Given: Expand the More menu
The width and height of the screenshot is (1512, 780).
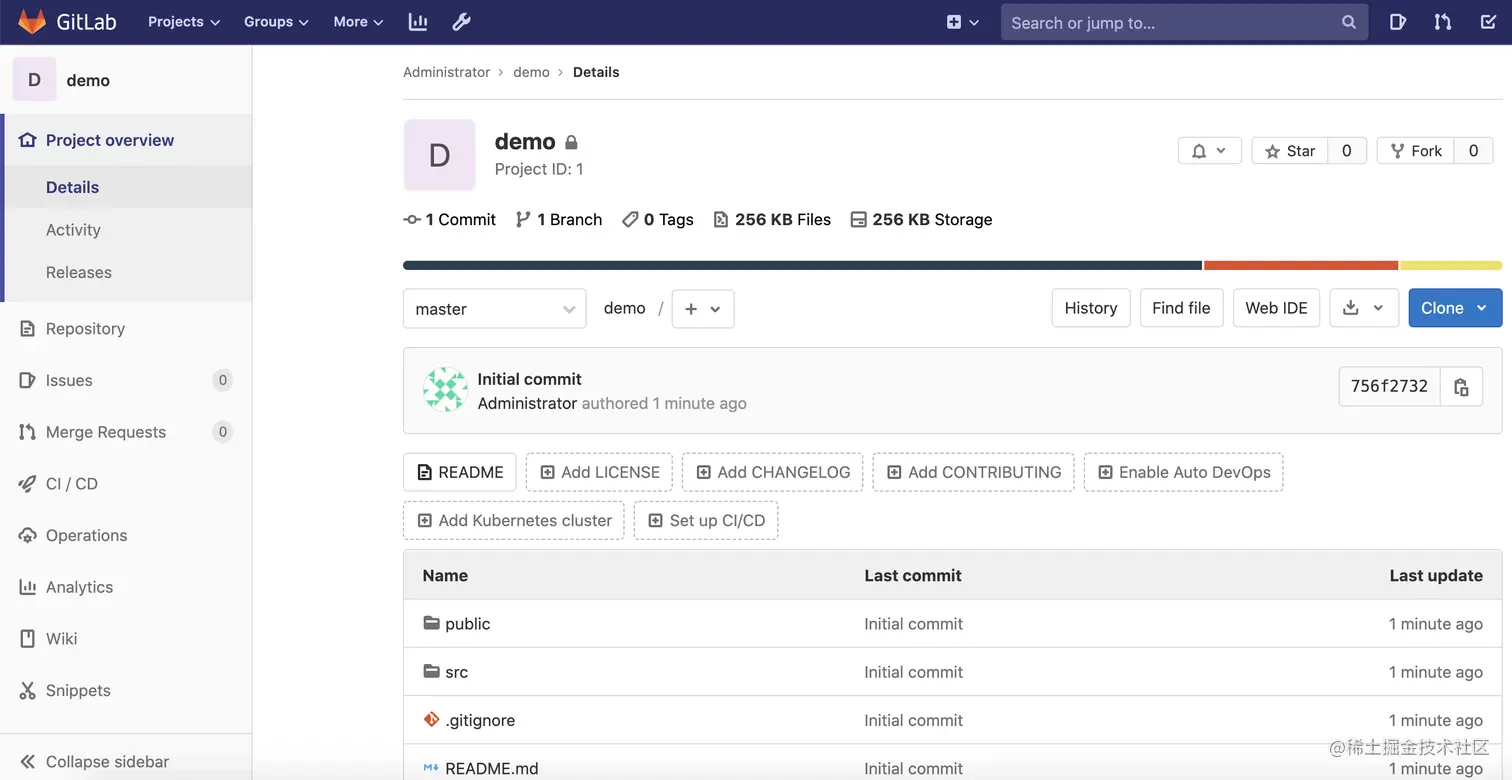Looking at the screenshot, I should point(358,22).
